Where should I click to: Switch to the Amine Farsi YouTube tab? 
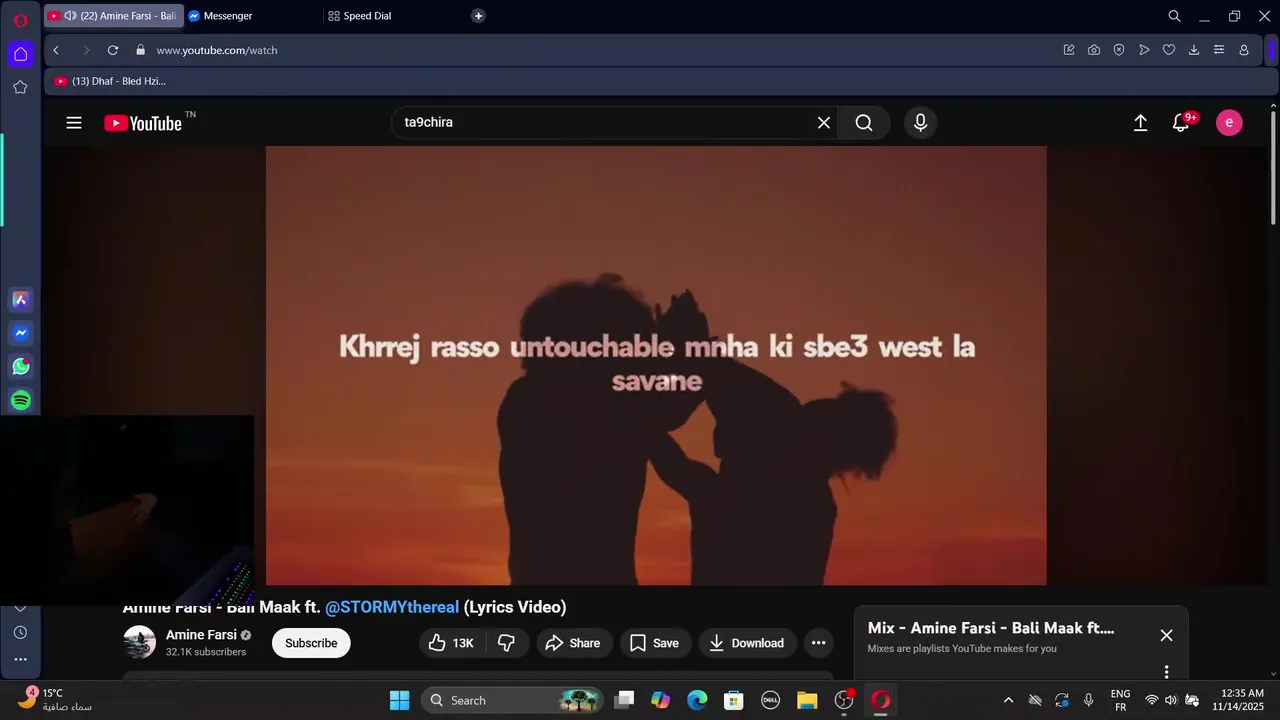(114, 16)
